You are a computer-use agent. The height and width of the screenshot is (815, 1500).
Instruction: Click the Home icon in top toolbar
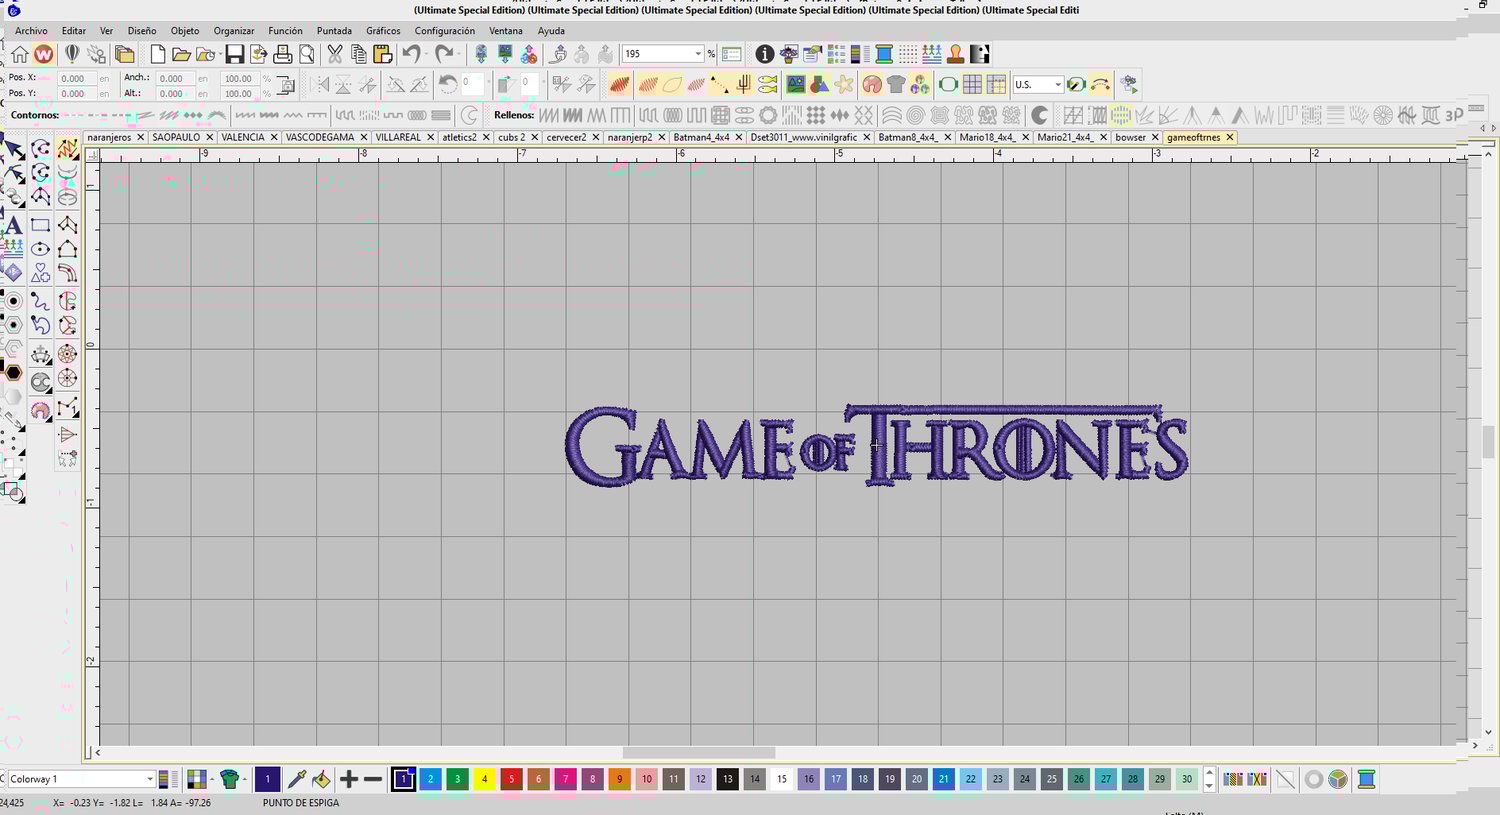[x=20, y=54]
